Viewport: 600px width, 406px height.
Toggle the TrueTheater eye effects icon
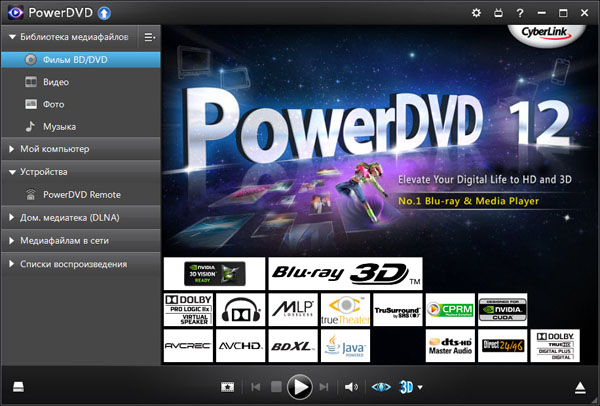point(381,387)
